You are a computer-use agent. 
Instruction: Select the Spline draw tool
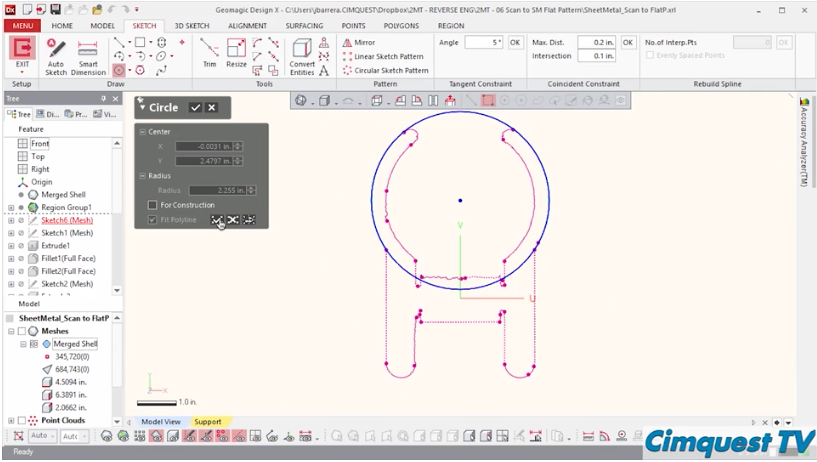[x=161, y=70]
